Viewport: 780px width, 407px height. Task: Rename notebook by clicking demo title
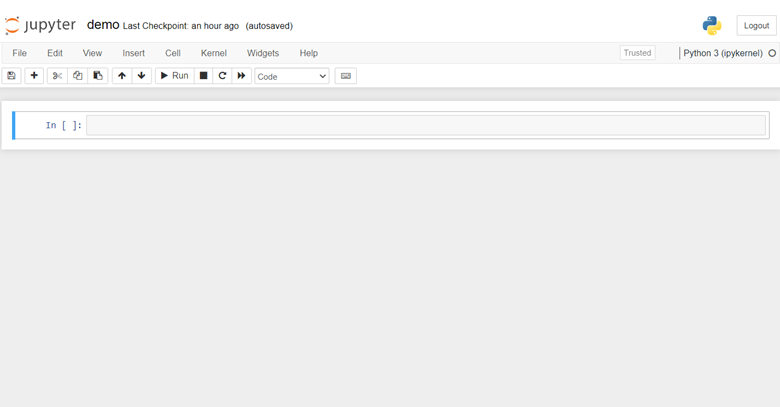(103, 25)
